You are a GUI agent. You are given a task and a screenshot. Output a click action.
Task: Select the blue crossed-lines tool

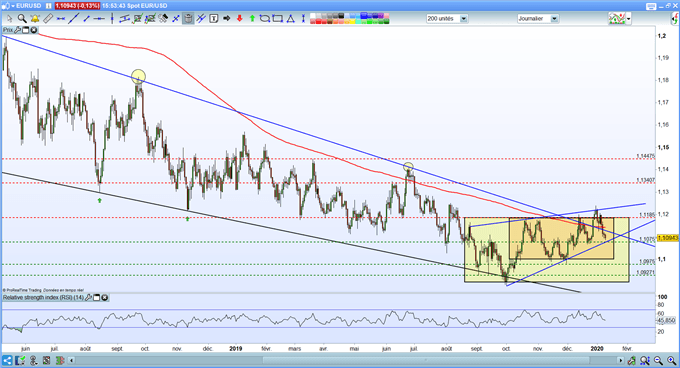[x=176, y=19]
